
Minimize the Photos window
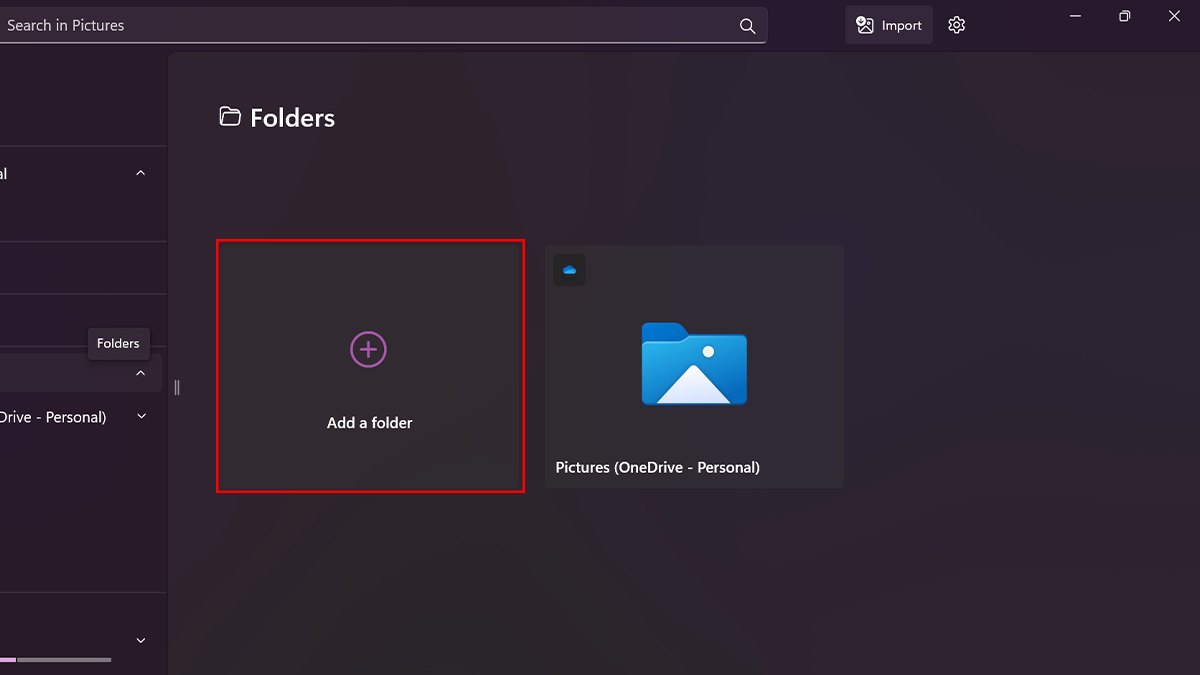click(x=1076, y=16)
